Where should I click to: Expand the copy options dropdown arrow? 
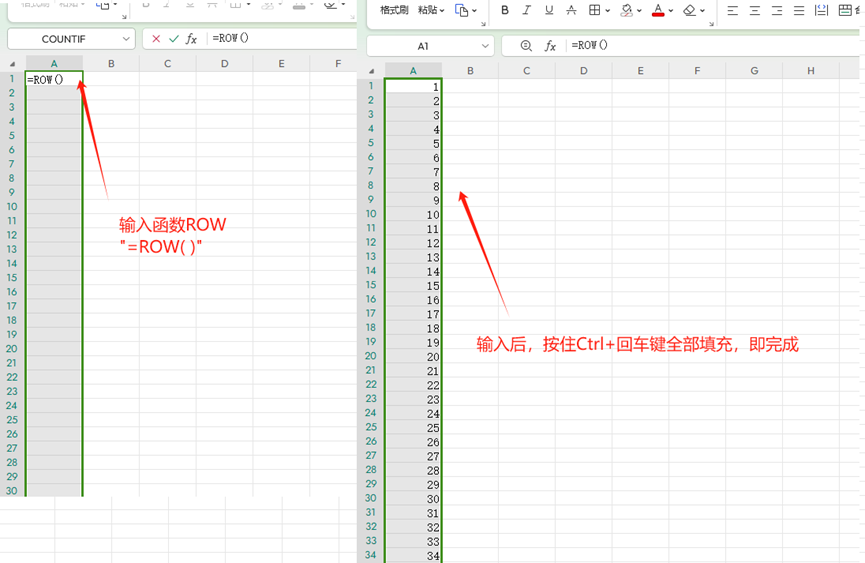(474, 10)
